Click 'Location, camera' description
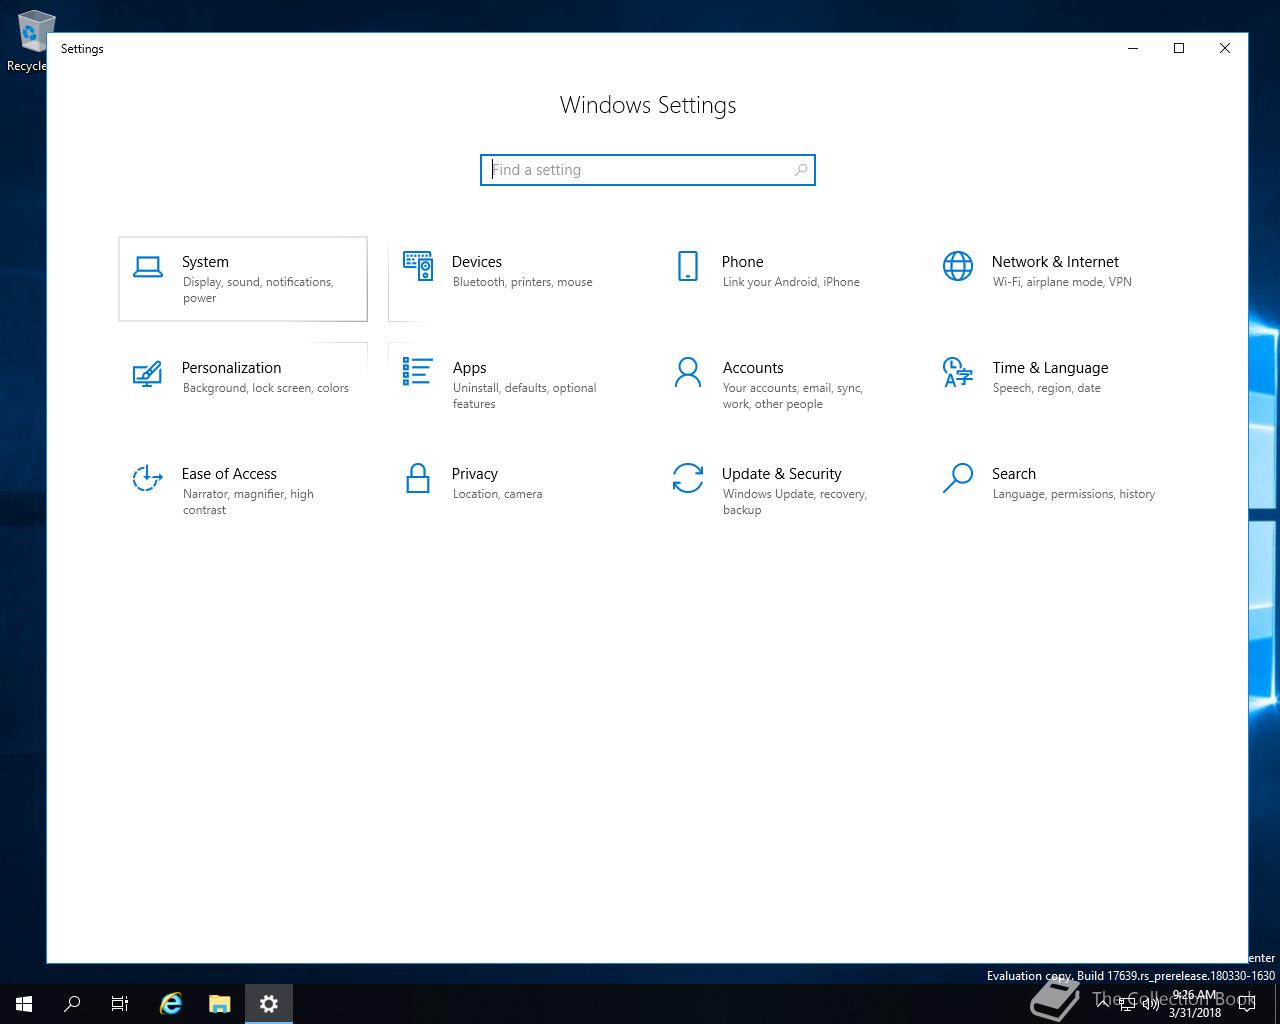This screenshot has width=1280, height=1024. tap(497, 494)
